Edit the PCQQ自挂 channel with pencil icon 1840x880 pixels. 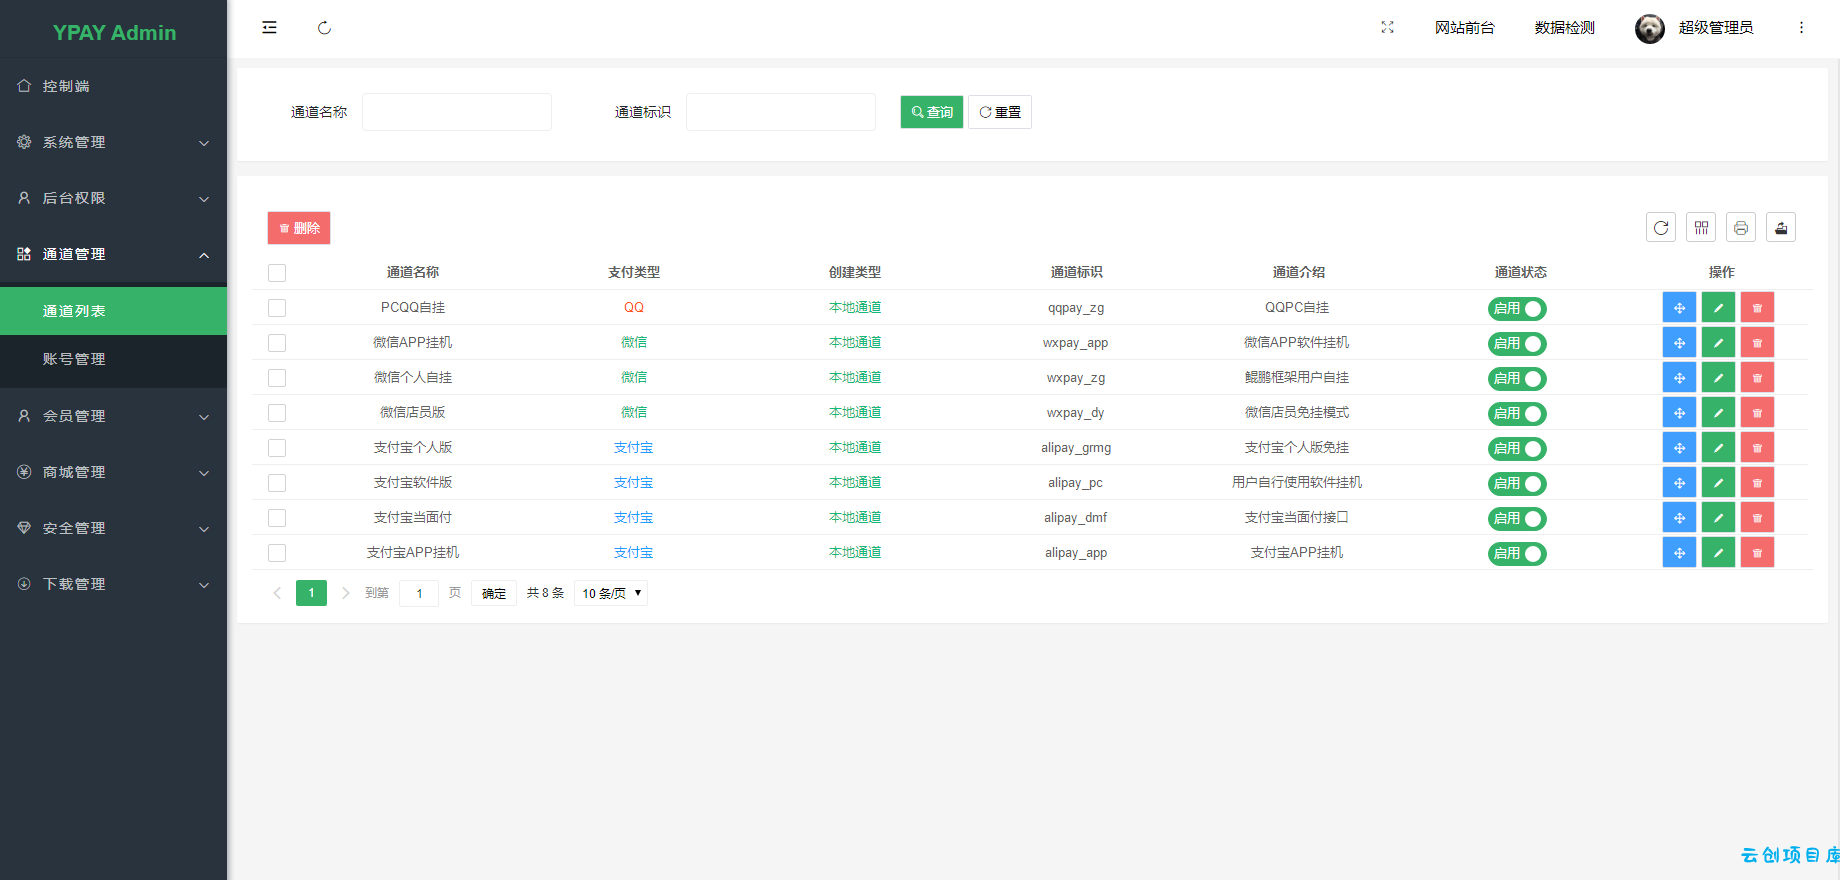pos(1718,308)
